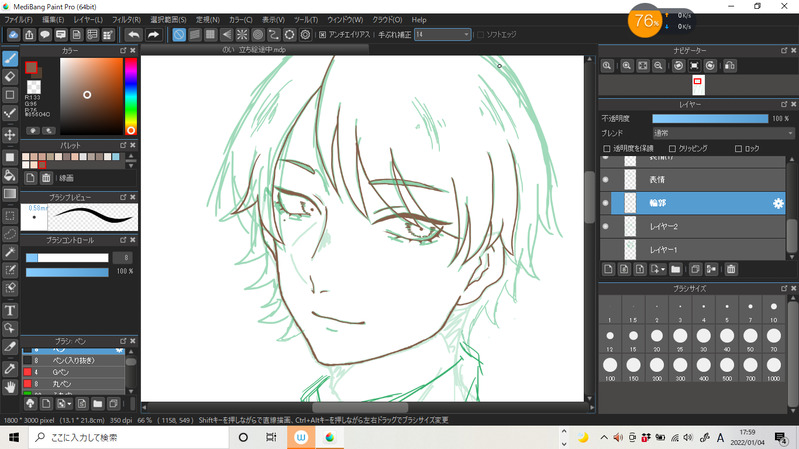This screenshot has height=449, width=799.
Task: Undock the パレット panel
Action: 123,145
